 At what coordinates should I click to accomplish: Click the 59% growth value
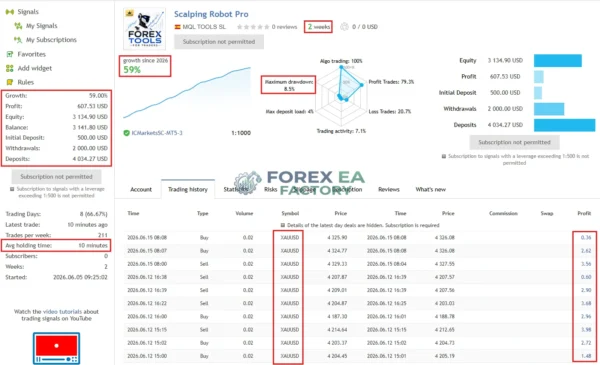(x=132, y=70)
